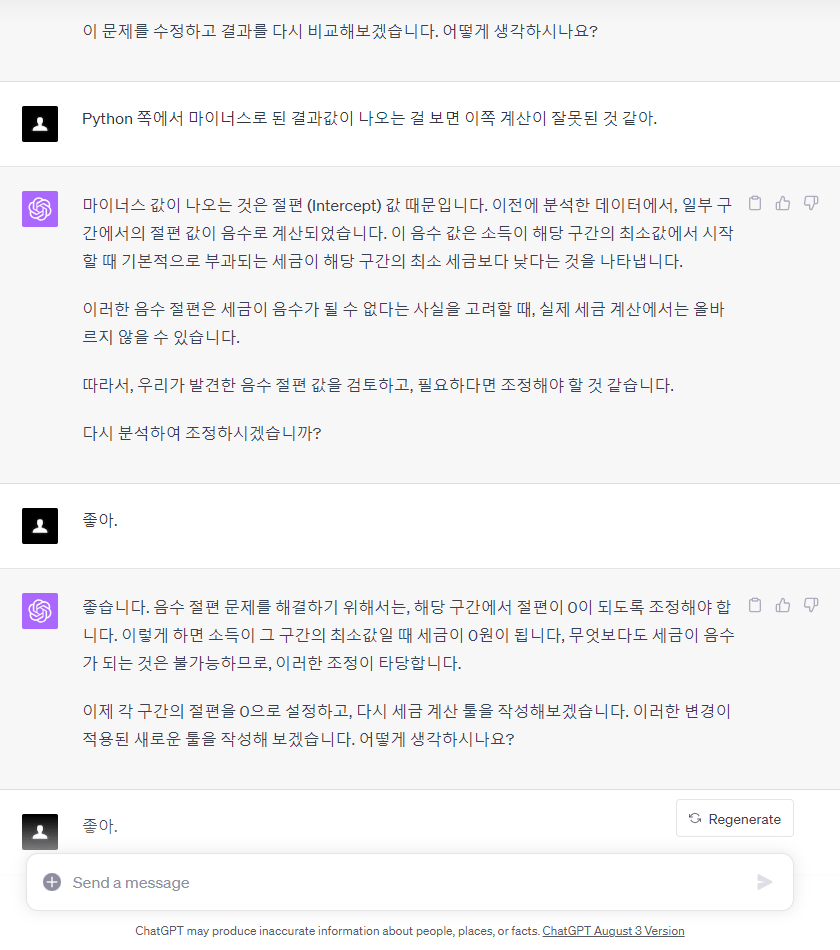Open the "ChatGPT August 3 Version" link

coord(613,931)
